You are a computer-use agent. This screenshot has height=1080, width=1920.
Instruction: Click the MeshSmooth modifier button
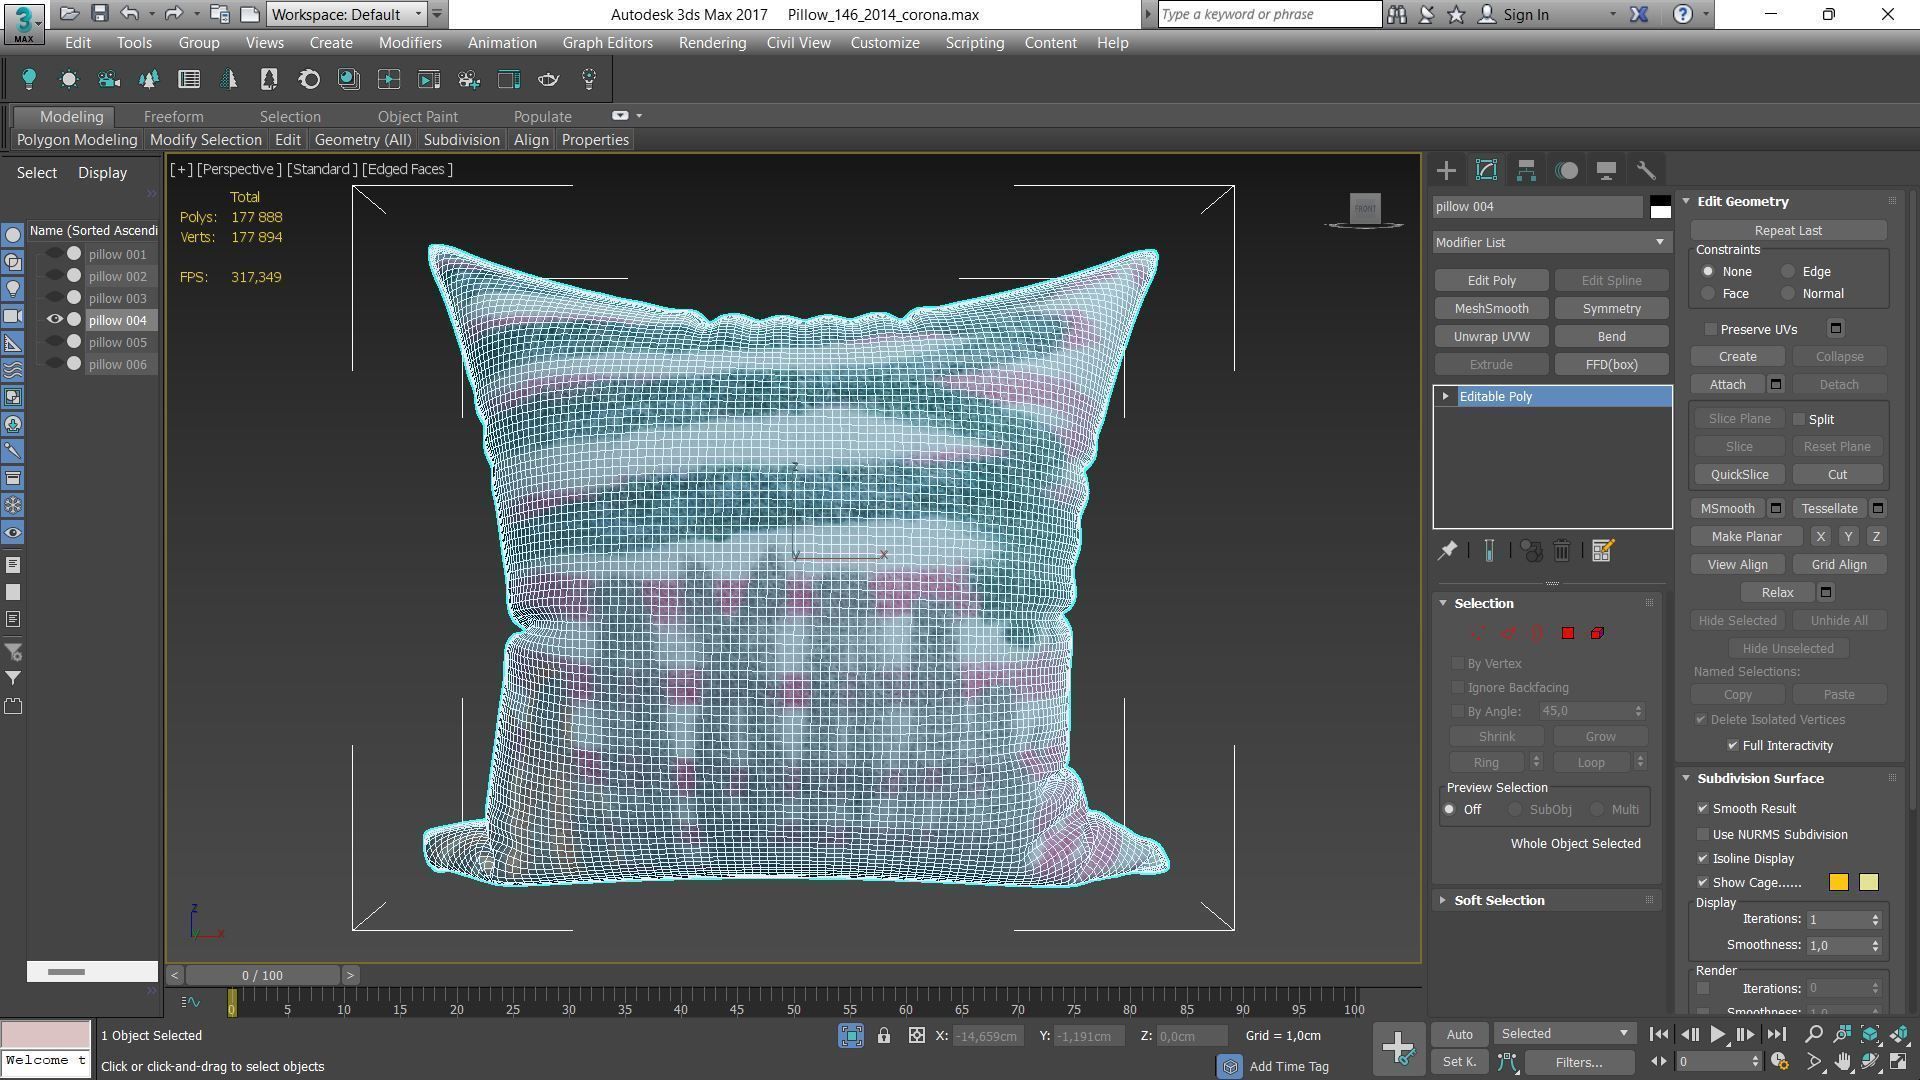click(x=1491, y=309)
